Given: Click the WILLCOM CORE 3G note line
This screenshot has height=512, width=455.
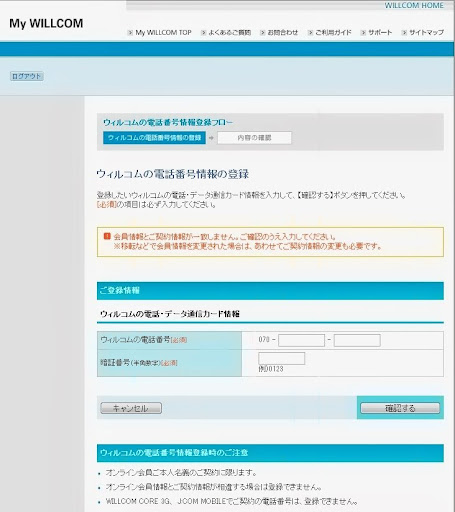Looking at the screenshot, I should [x=232, y=501].
